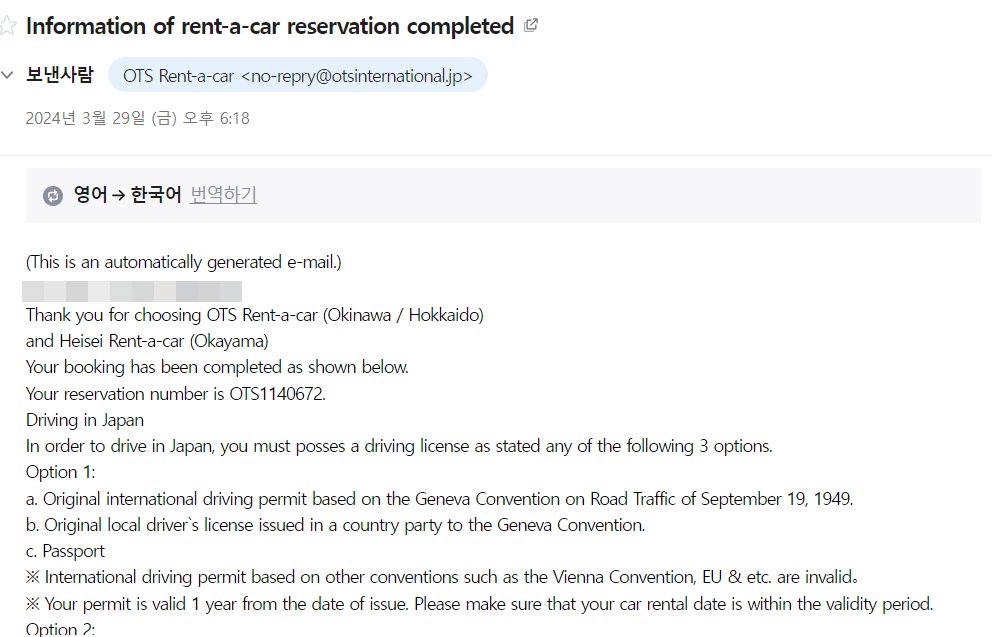Open the email in a new window
Screen dimensions: 992x637
tap(531, 26)
